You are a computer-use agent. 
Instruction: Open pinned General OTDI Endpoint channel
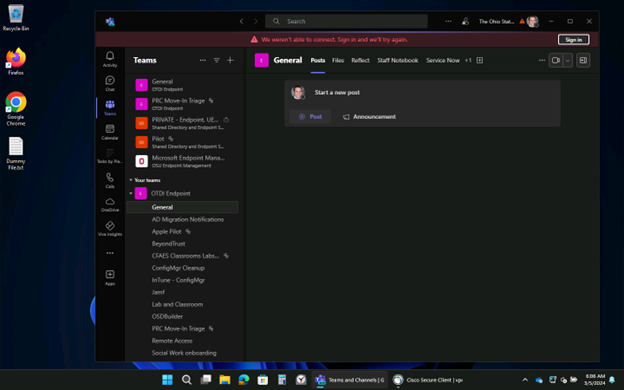(x=182, y=85)
